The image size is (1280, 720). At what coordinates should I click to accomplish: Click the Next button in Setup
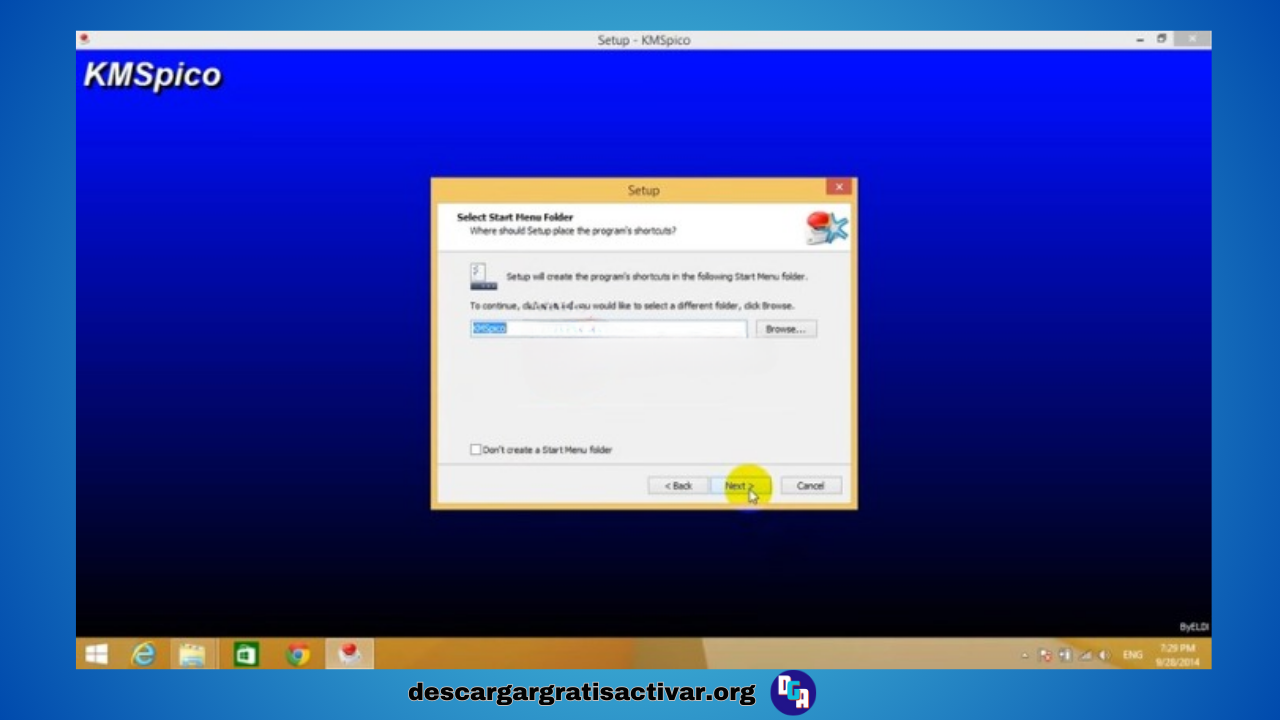(742, 486)
